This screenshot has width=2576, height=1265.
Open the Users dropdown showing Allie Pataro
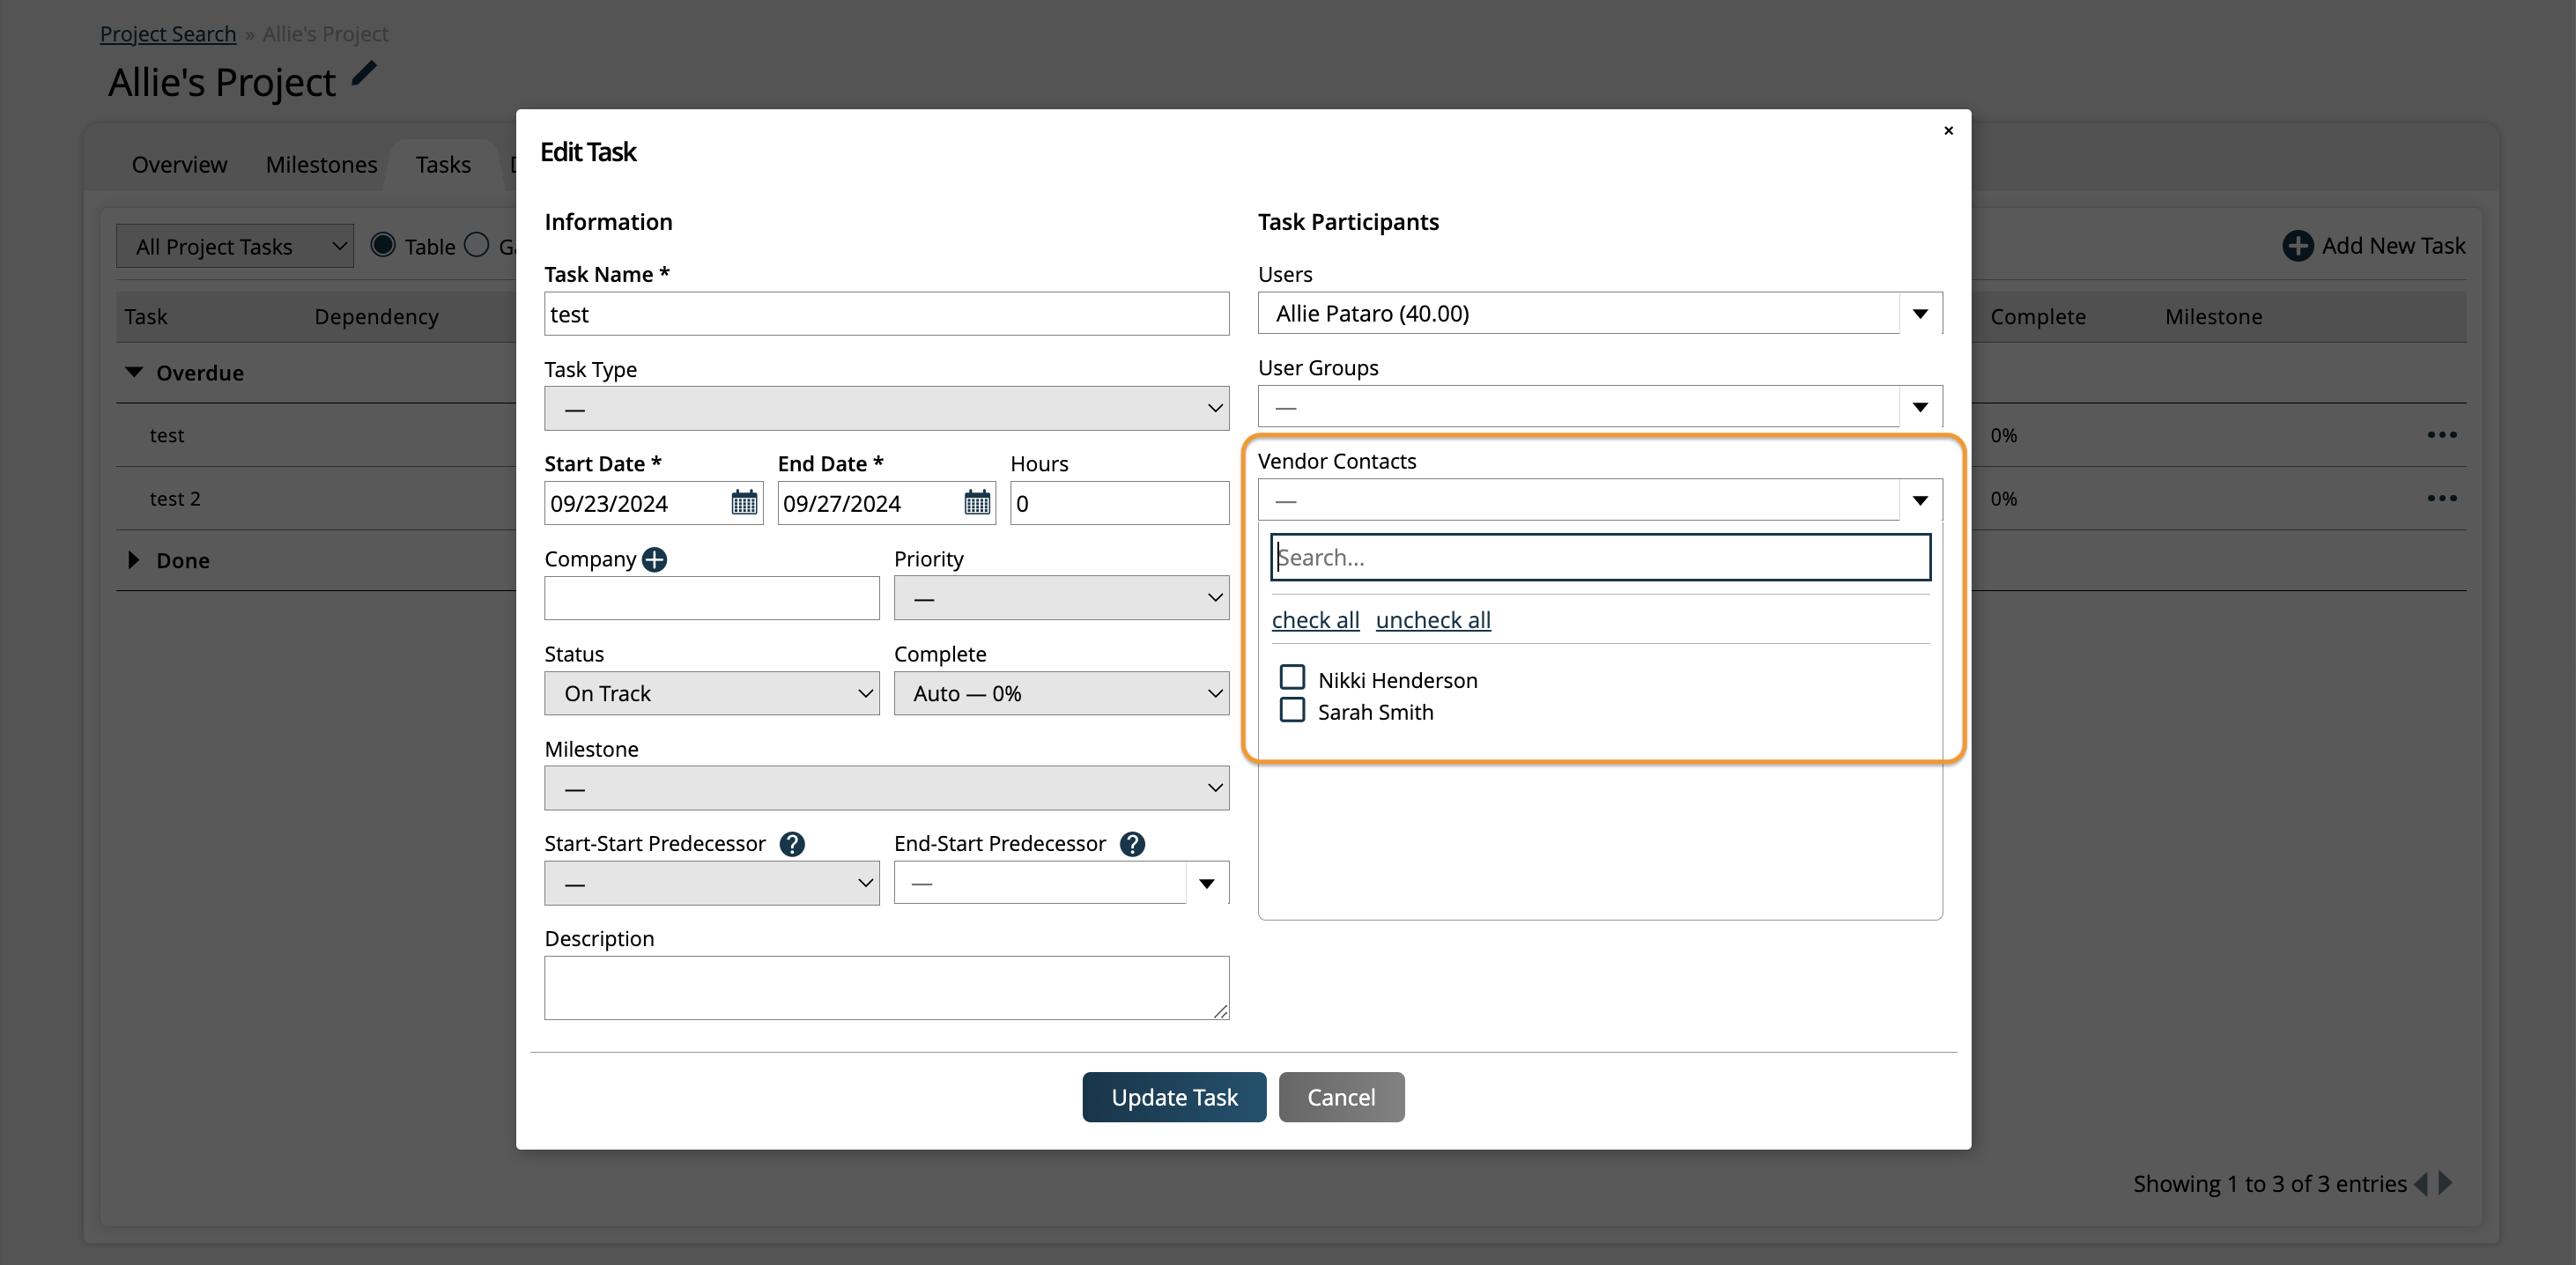pyautogui.click(x=1600, y=313)
